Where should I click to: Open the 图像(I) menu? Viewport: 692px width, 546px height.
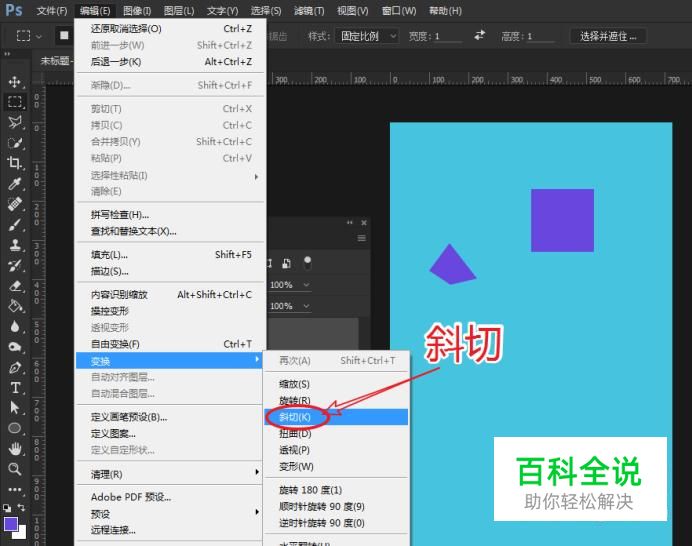click(x=137, y=11)
